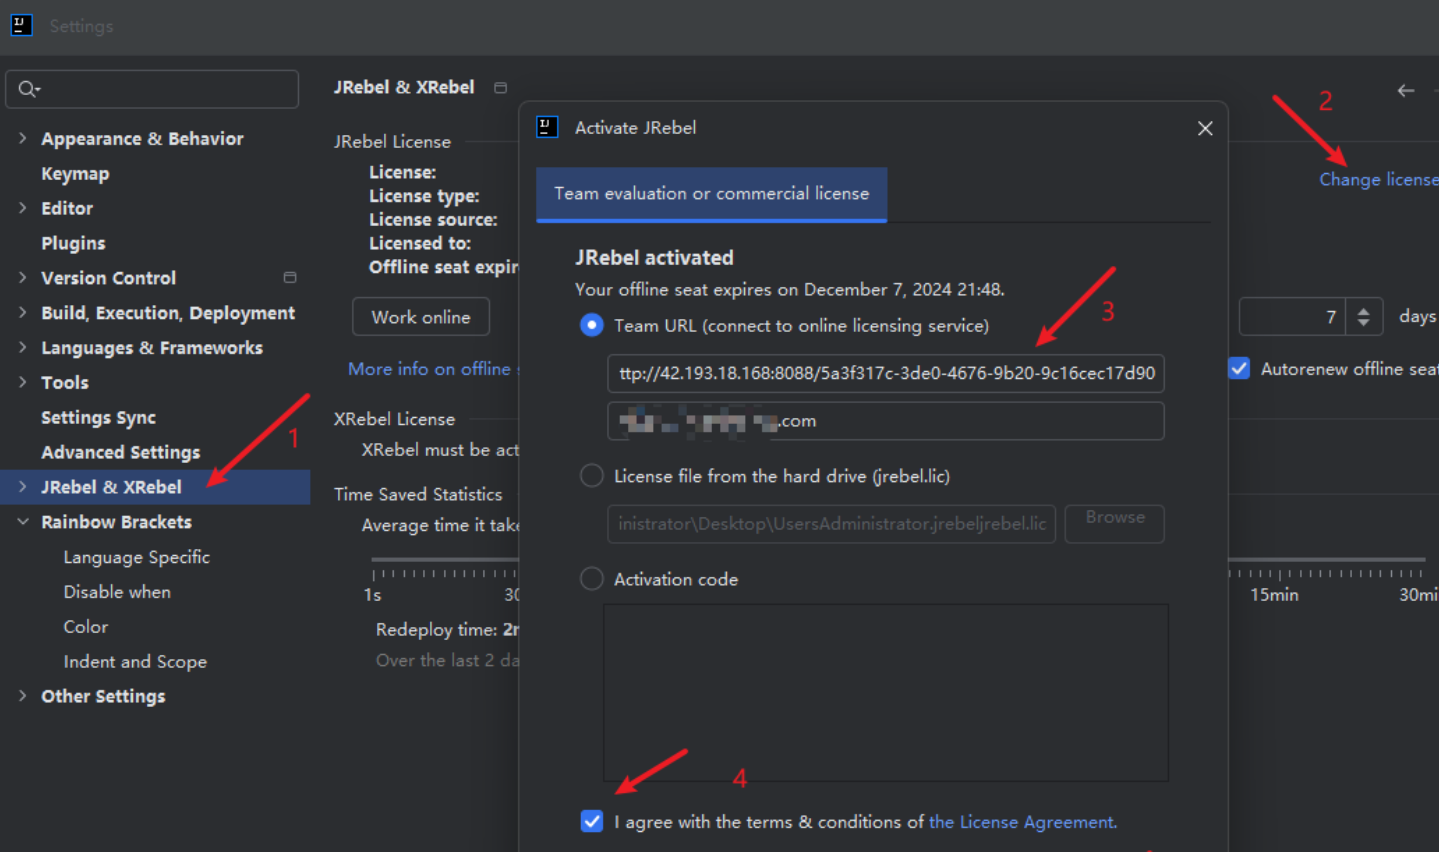1439x852 pixels.
Task: Click the Work online button
Action: pyautogui.click(x=421, y=317)
